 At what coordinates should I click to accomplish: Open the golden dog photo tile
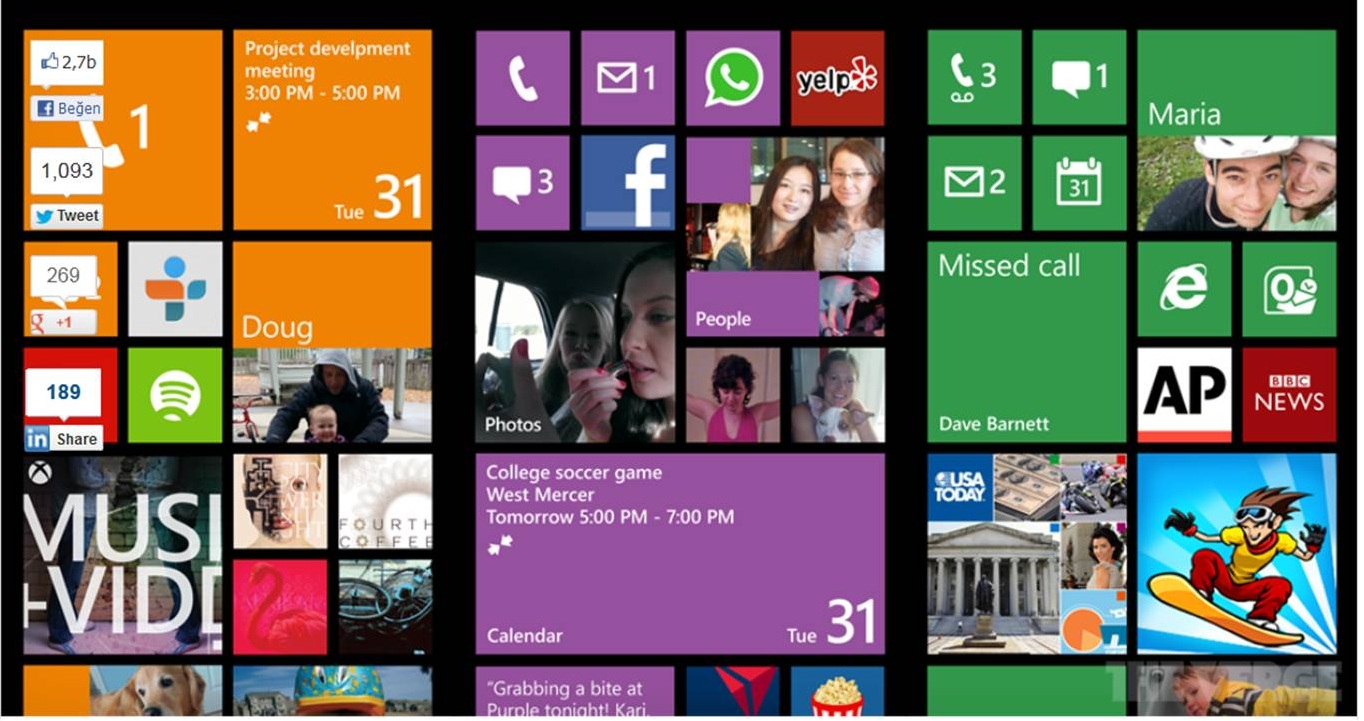pos(123,692)
